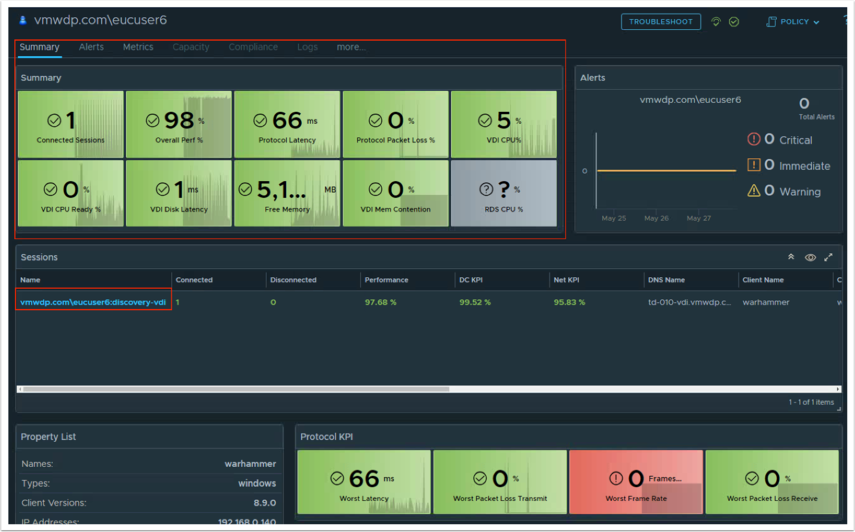Toggle the eye visibility icon in Sessions panel
The width and height of the screenshot is (855, 532).
coord(810,257)
